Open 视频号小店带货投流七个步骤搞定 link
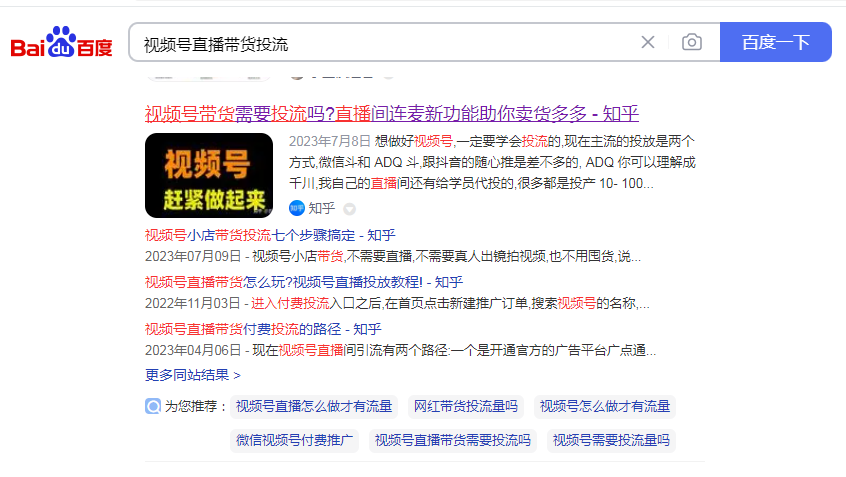Image resolution: width=846 pixels, height=477 pixels. (270, 235)
